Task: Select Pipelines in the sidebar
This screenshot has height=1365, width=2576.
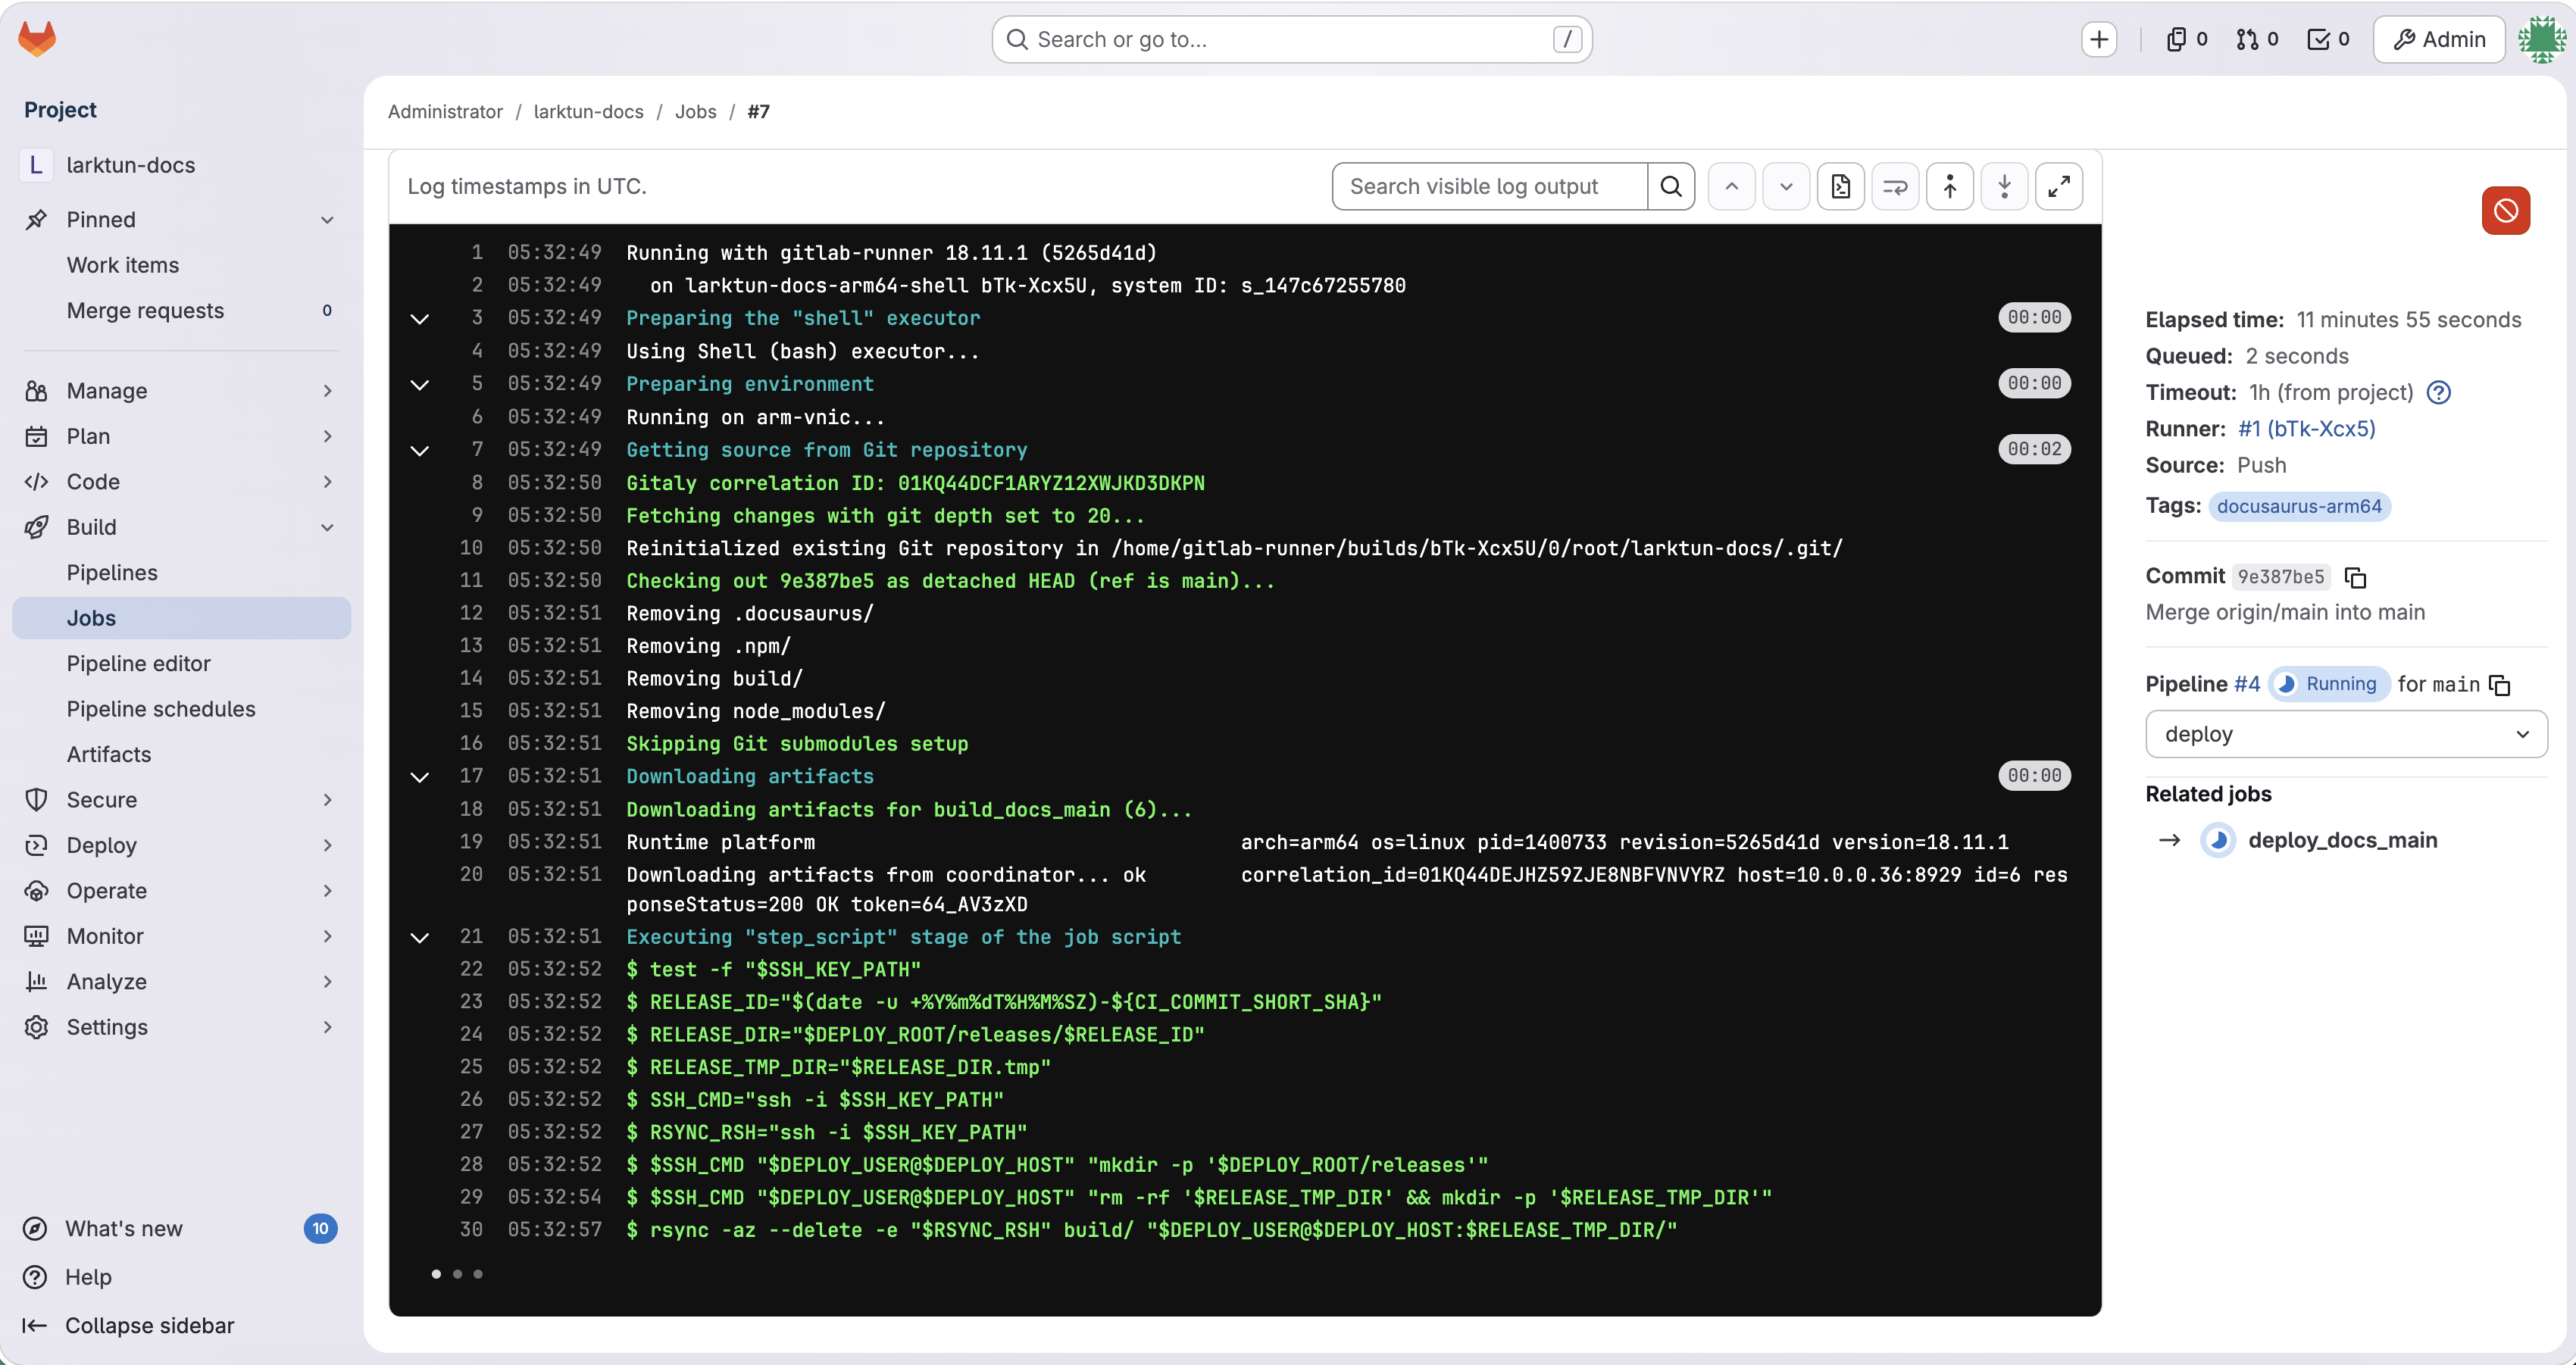Action: 112,572
